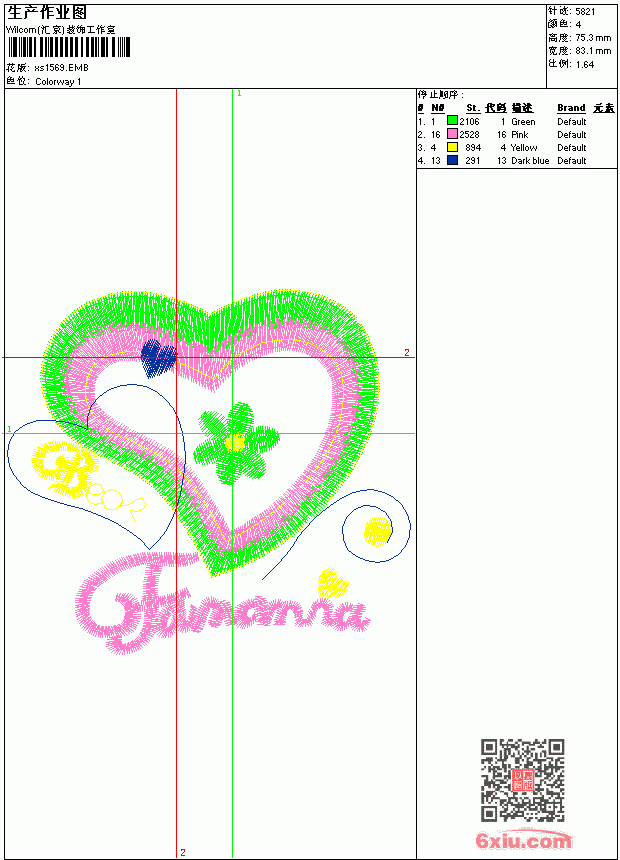Click the yellow color swatch in list
The height and width of the screenshot is (860, 620).
(x=452, y=147)
